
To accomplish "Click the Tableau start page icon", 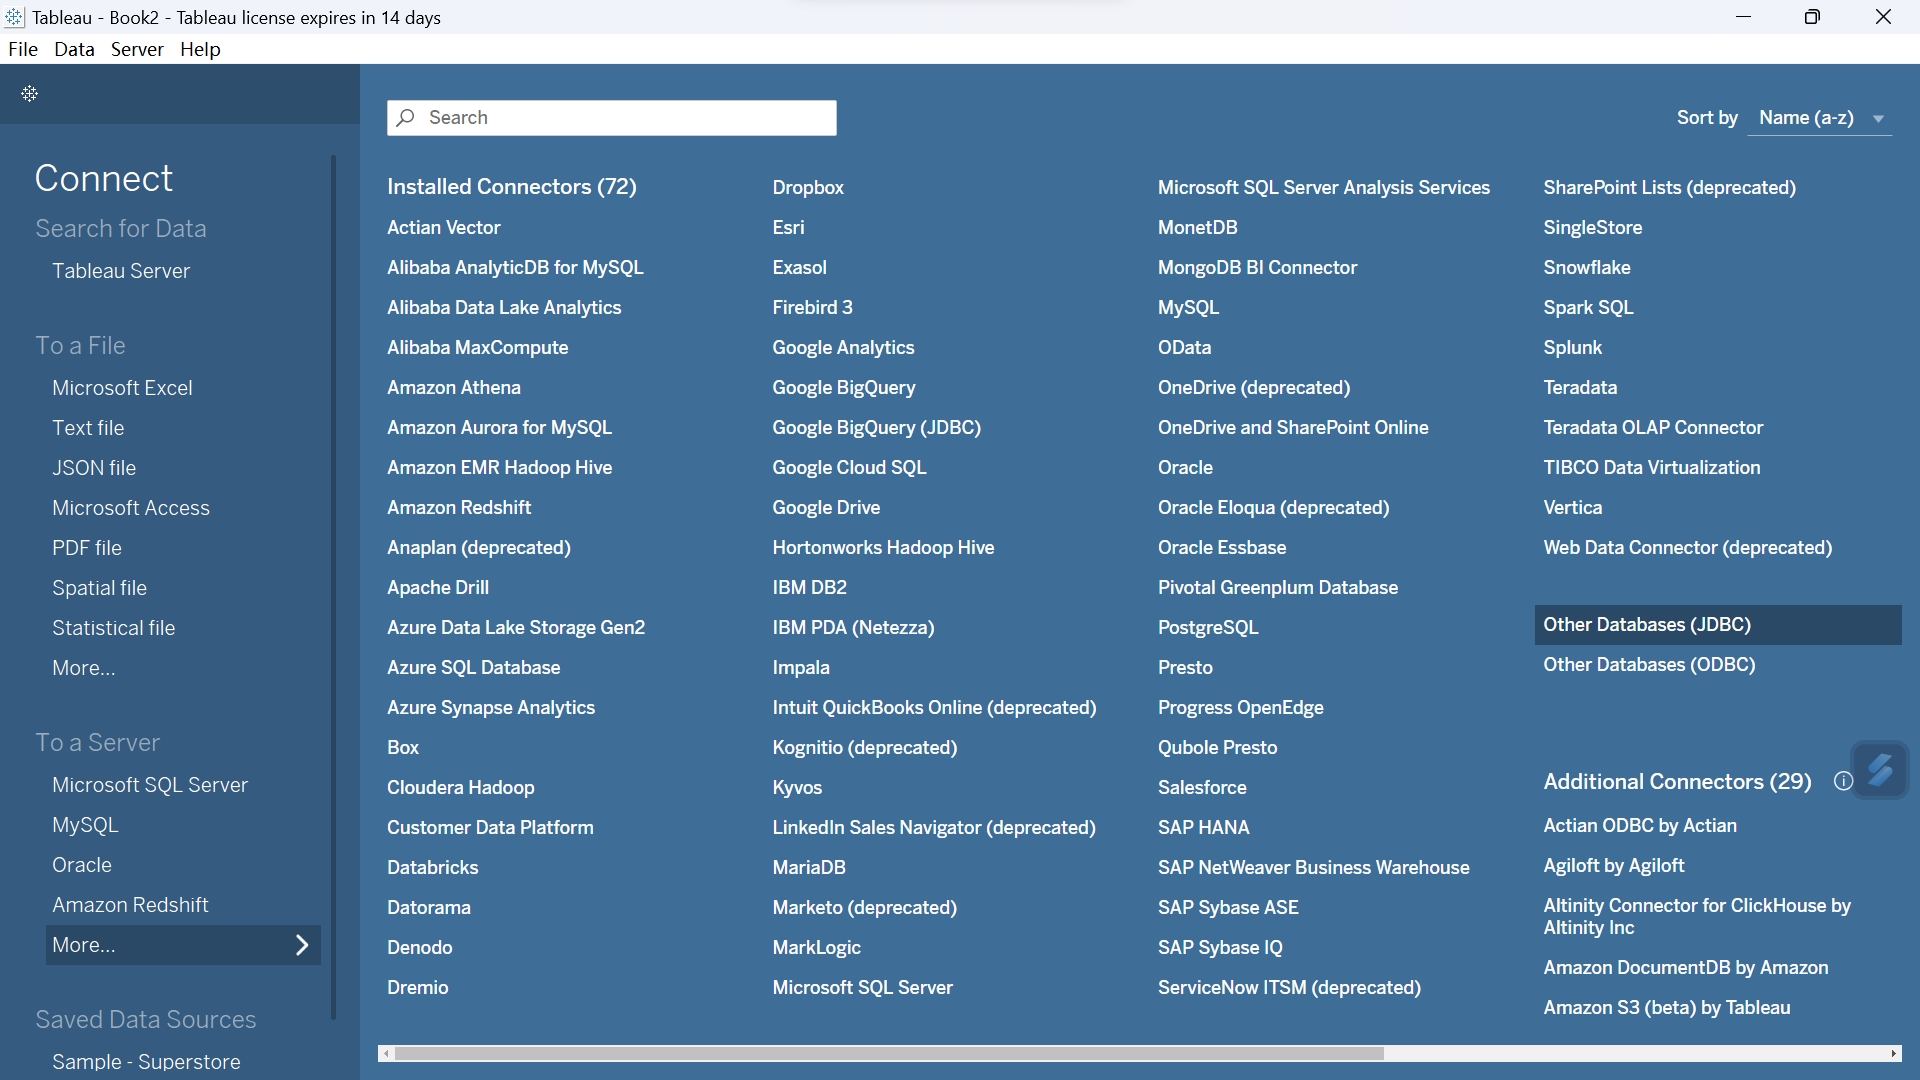I will [x=30, y=94].
